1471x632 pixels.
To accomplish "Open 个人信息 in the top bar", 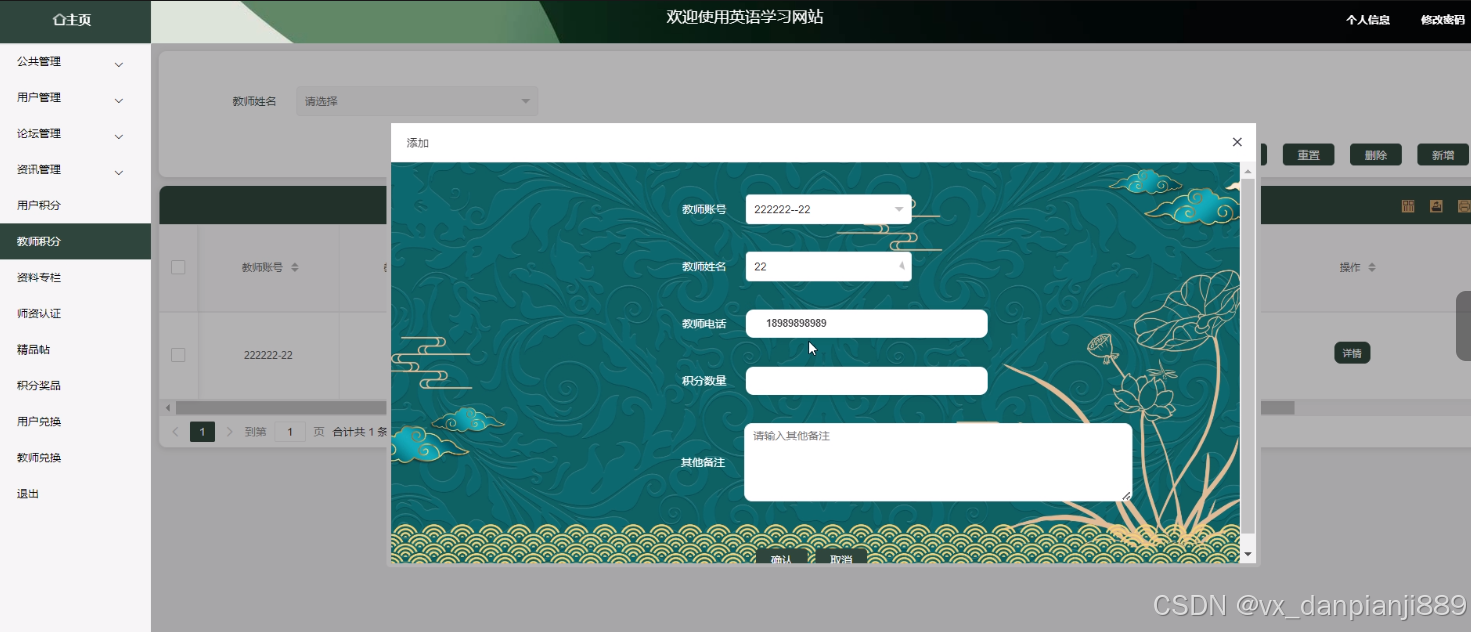I will (x=1367, y=20).
